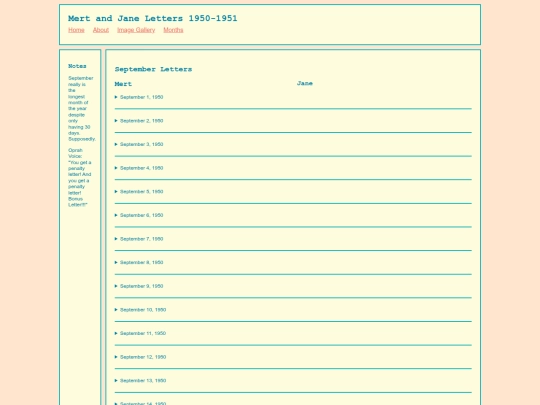540x405 pixels.
Task: Expand the September 7, 1950 letter
Action: tap(139, 239)
